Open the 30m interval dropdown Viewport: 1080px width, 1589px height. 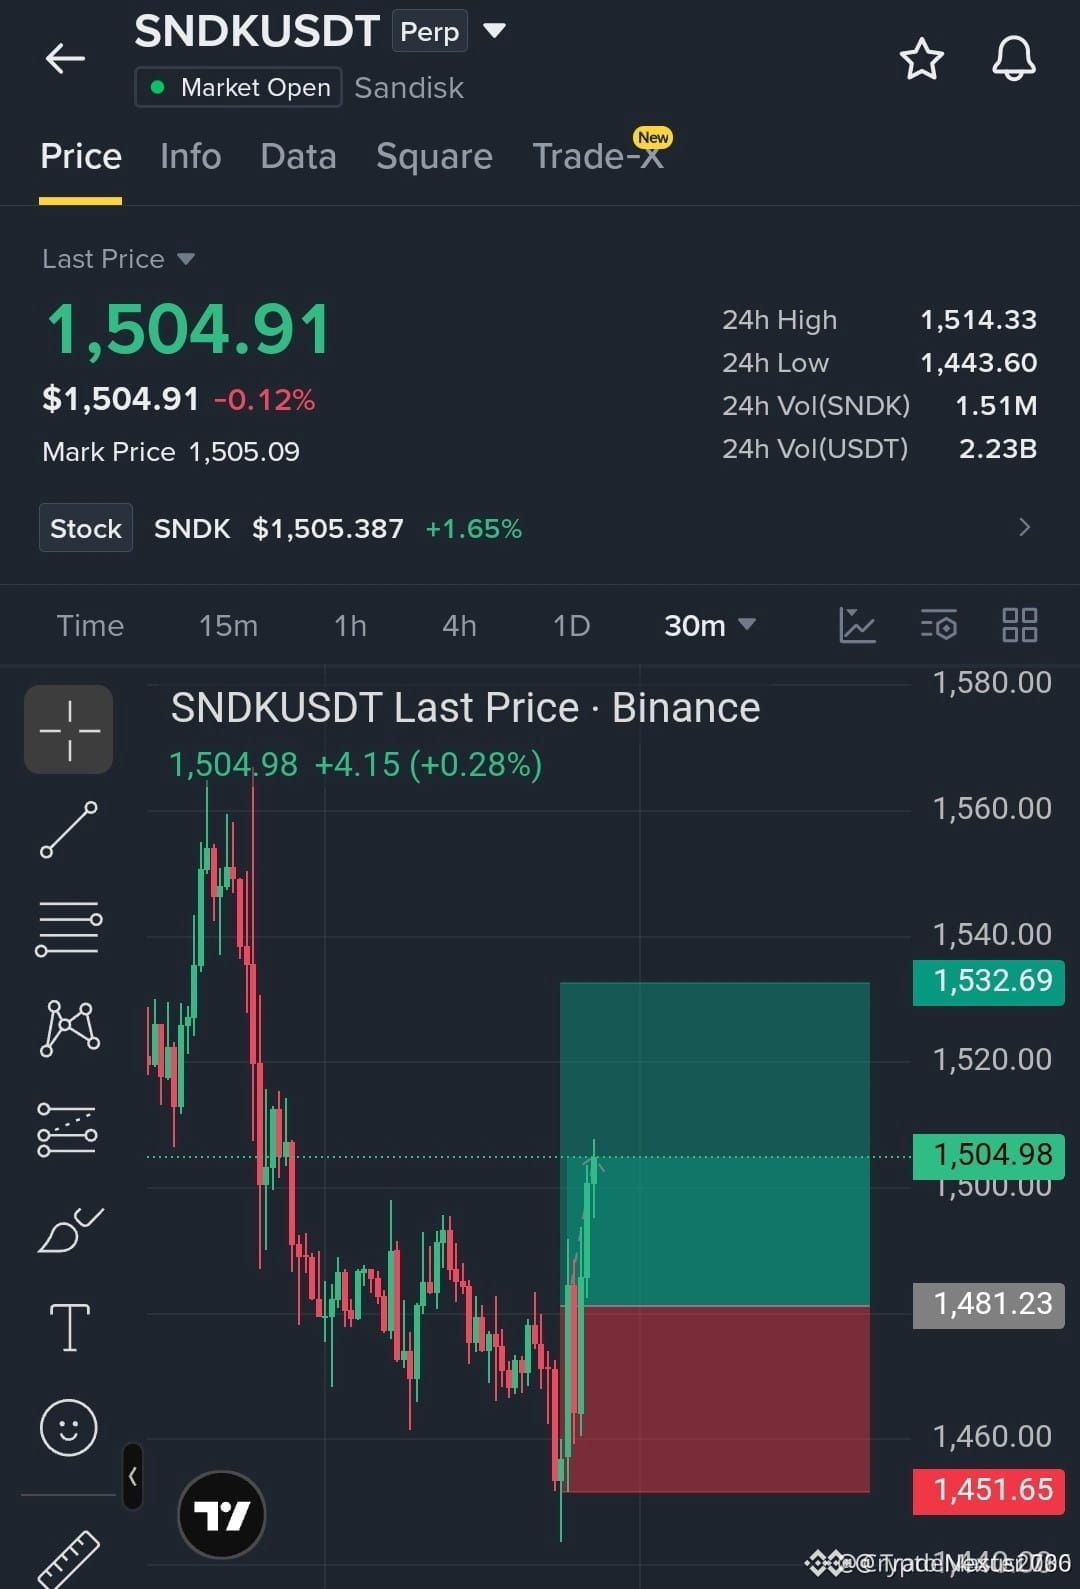709,626
